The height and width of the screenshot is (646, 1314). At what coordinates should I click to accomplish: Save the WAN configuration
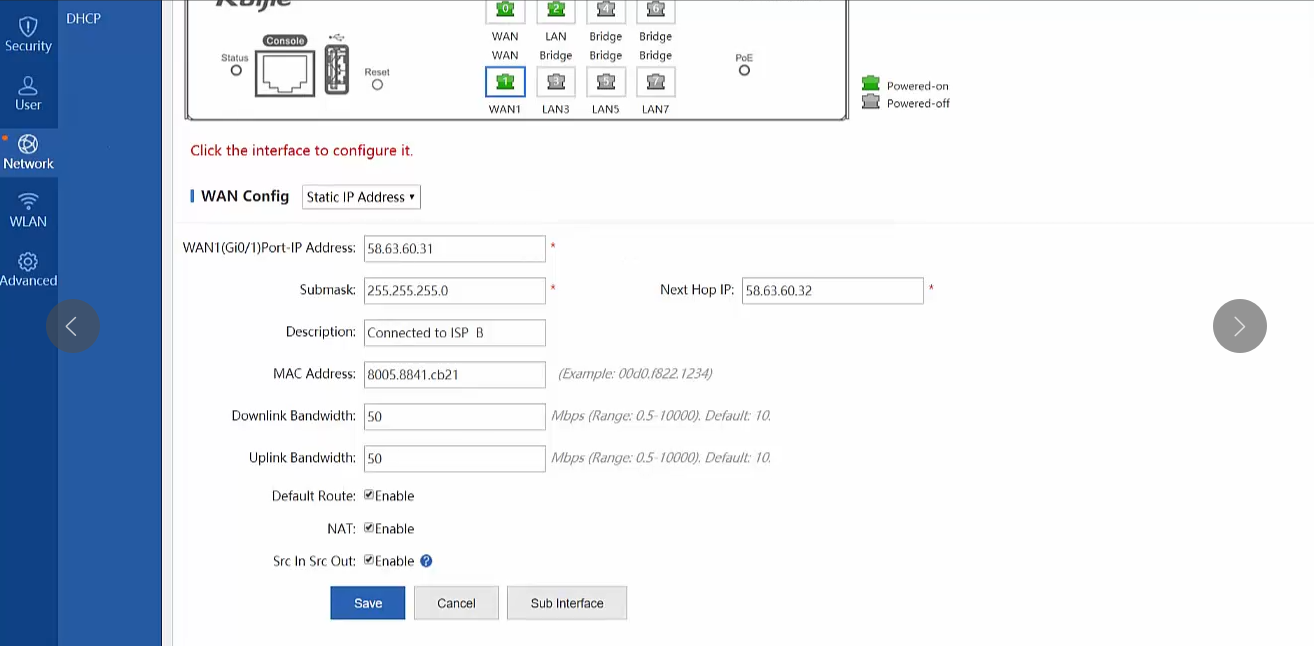pyautogui.click(x=368, y=603)
